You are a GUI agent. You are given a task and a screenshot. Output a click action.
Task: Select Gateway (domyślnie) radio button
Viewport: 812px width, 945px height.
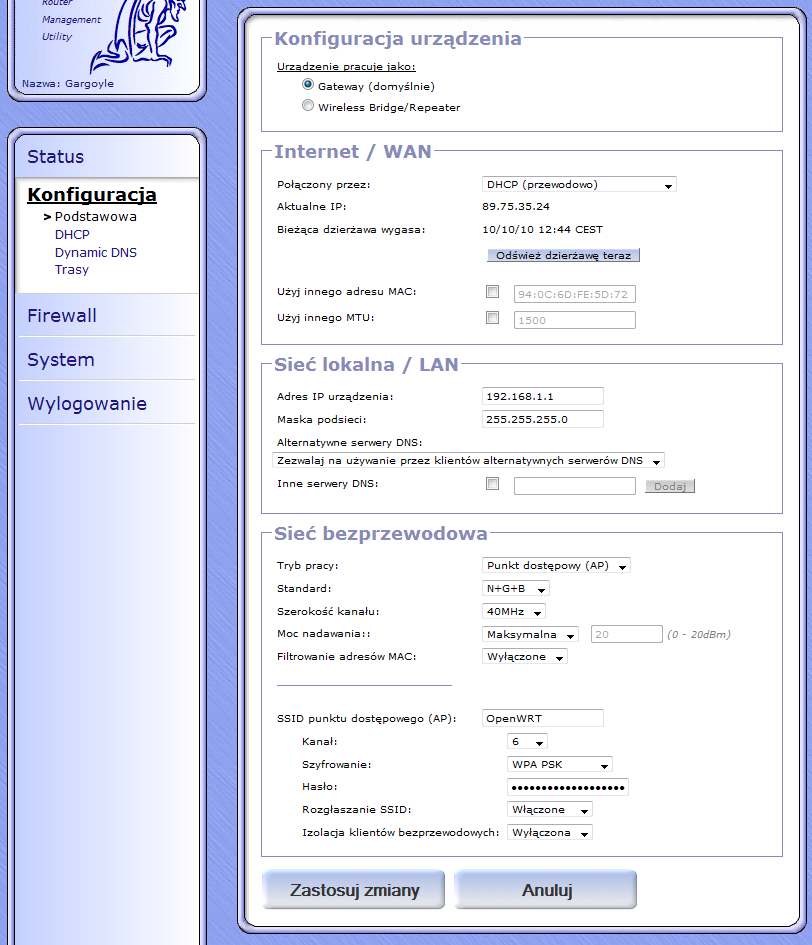click(308, 85)
